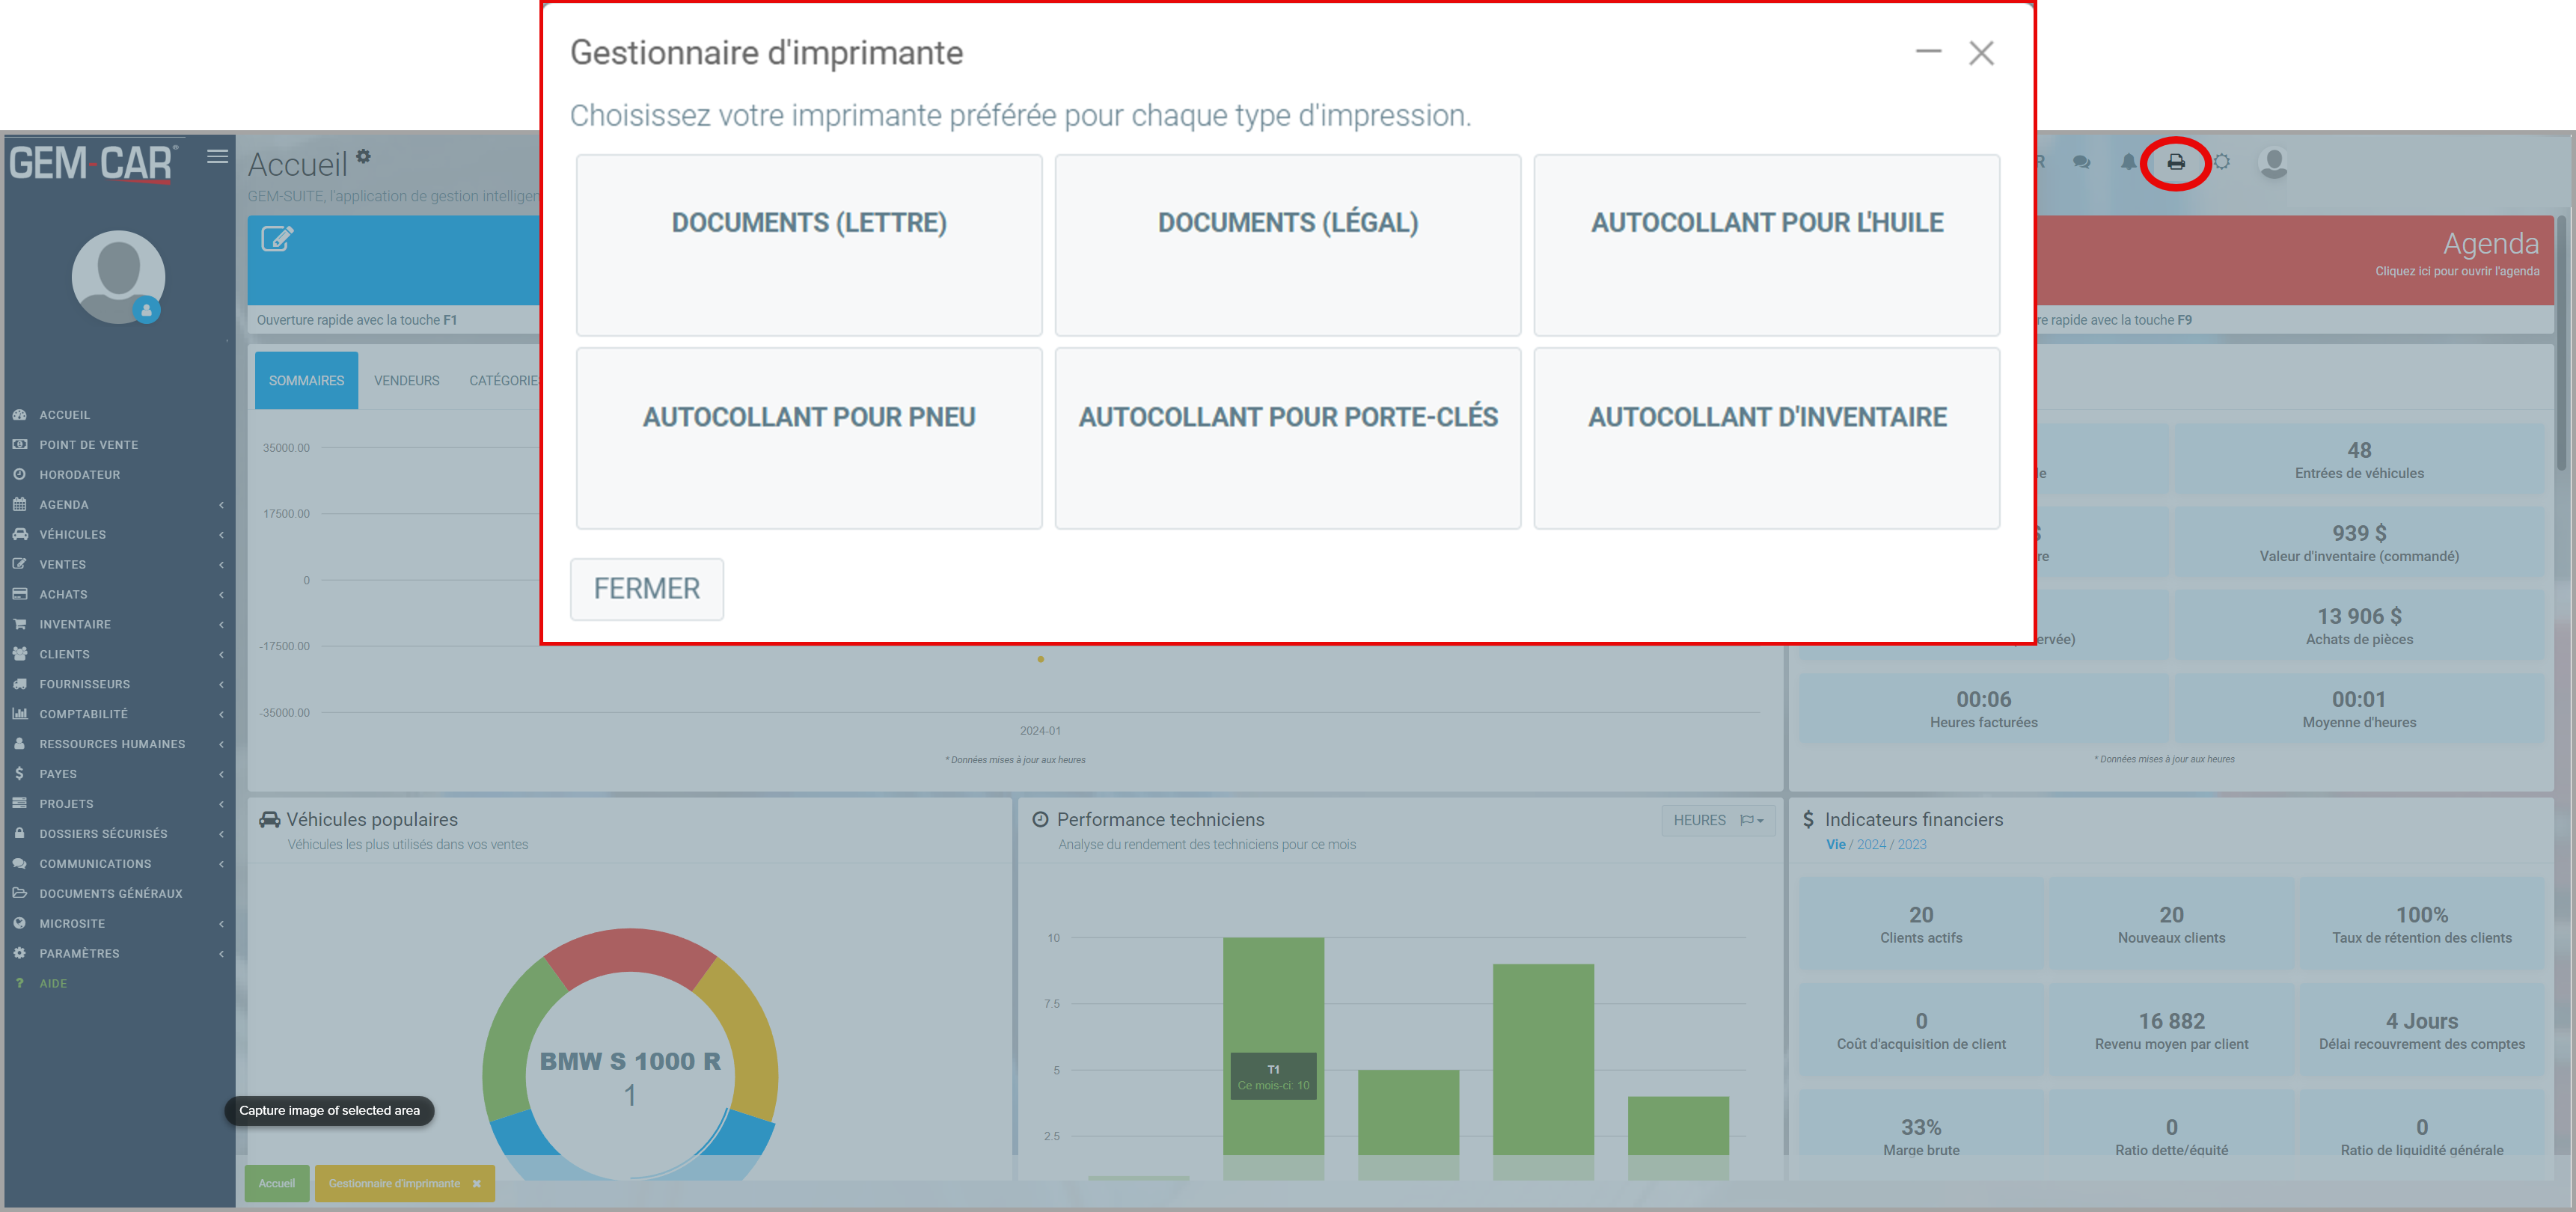Toggle the hamburger sidebar menu icon
2576x1212 pixels.
[x=217, y=156]
